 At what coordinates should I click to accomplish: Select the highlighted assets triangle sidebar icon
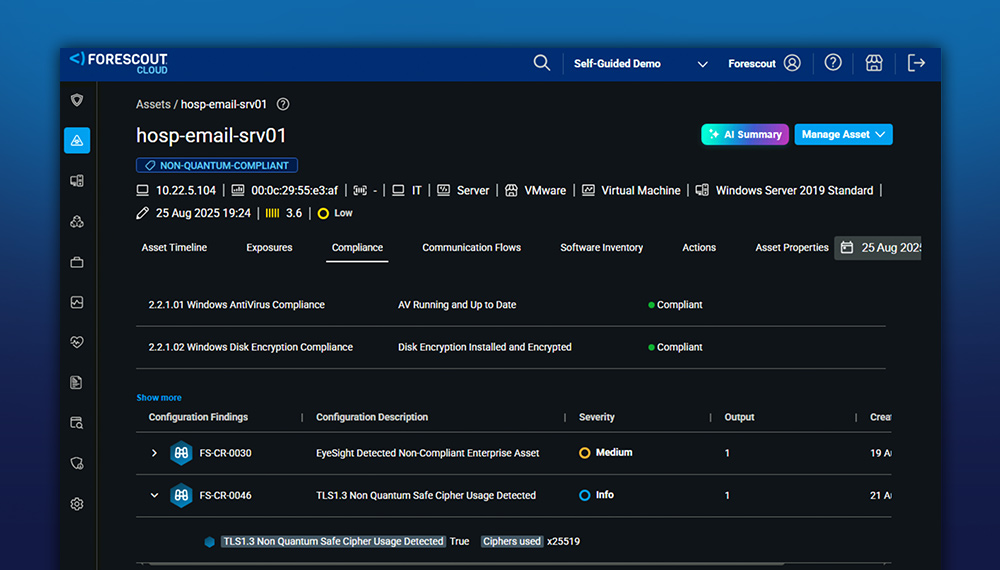(77, 140)
